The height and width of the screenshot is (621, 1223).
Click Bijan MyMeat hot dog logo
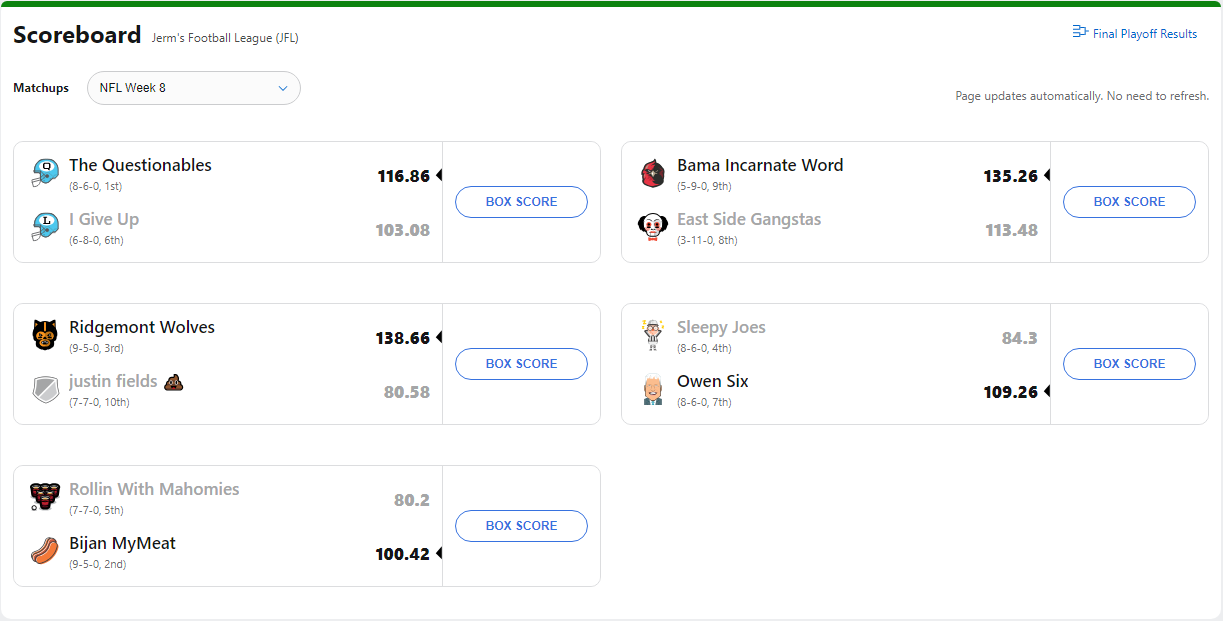pos(45,551)
